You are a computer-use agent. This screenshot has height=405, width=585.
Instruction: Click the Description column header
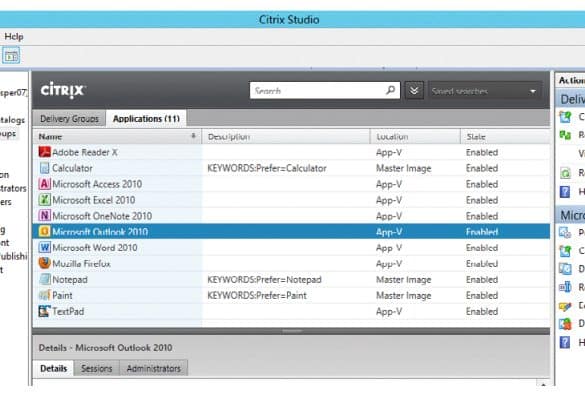(286, 136)
